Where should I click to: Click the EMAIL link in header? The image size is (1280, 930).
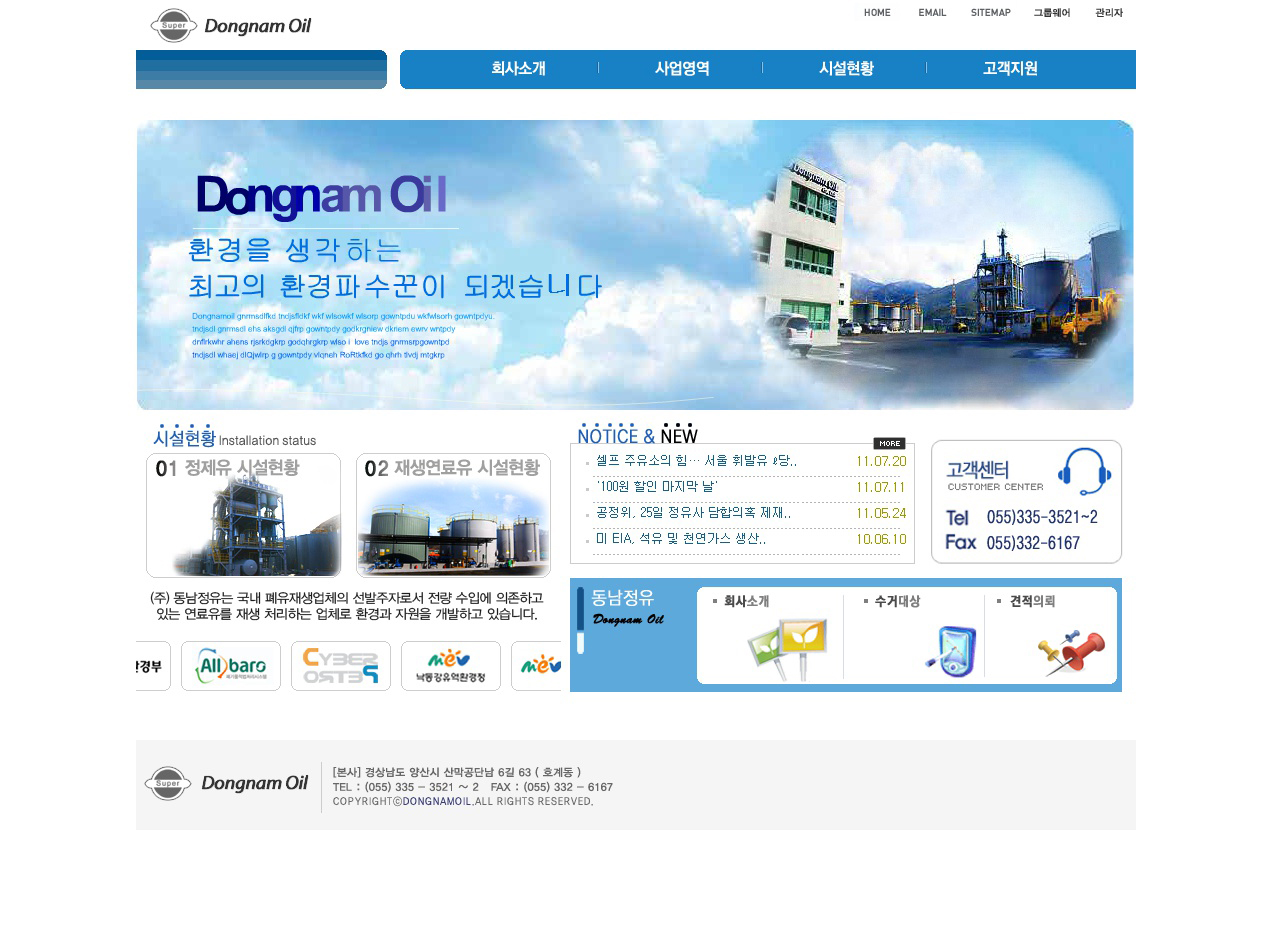pos(932,13)
